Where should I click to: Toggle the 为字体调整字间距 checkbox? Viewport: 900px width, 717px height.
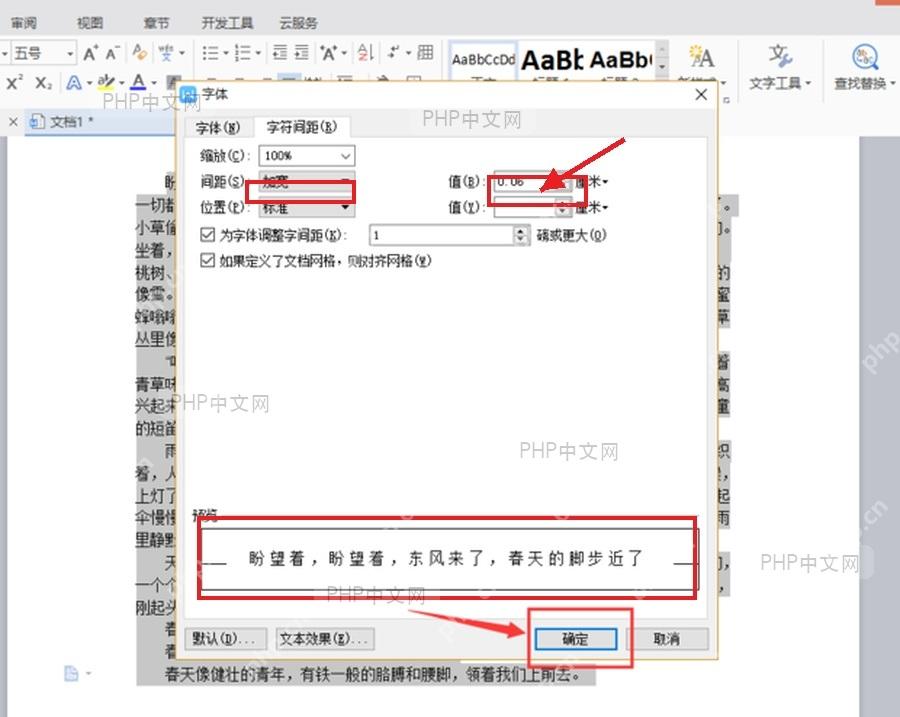tap(207, 235)
